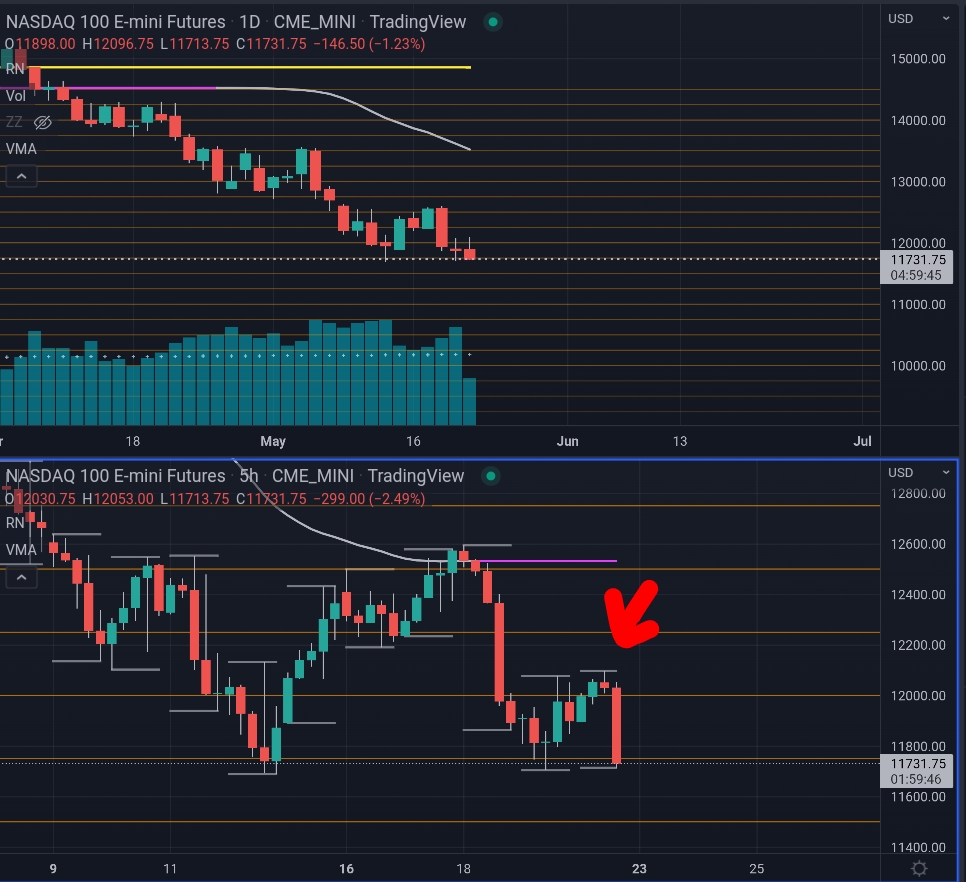Collapse indicator legend in daily chart
Image resolution: width=966 pixels, height=882 pixels.
pos(21,176)
